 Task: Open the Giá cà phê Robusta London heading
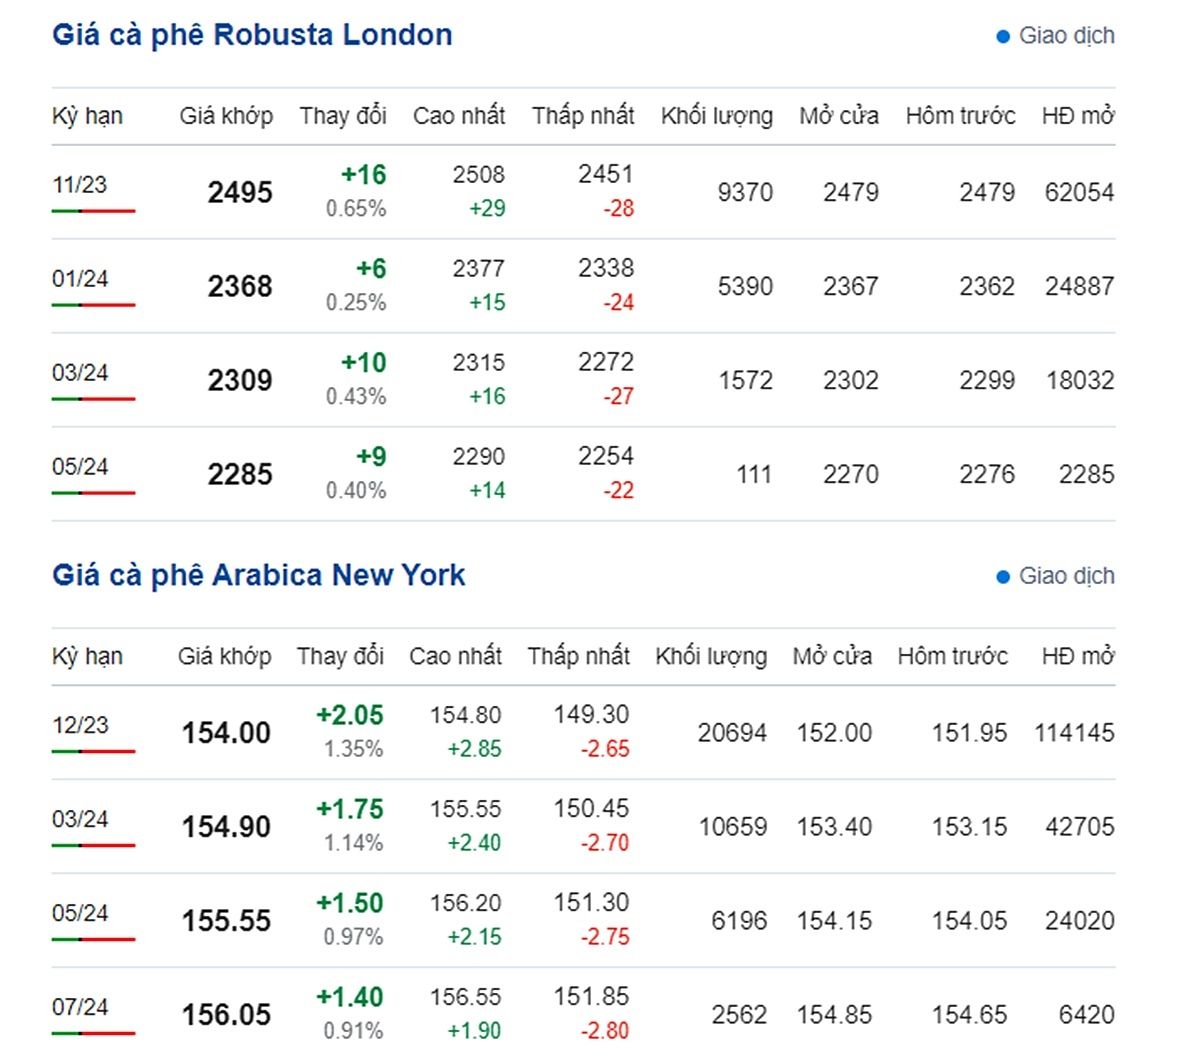point(252,35)
